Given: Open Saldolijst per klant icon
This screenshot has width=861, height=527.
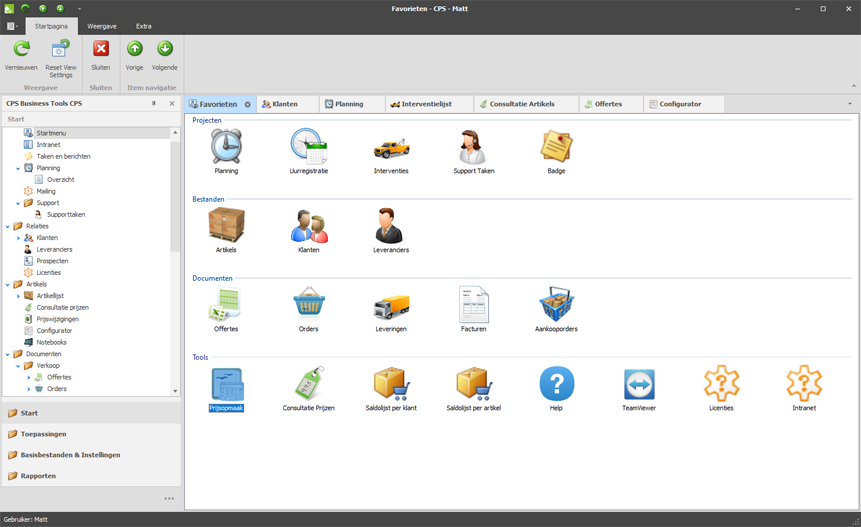Looking at the screenshot, I should point(391,385).
